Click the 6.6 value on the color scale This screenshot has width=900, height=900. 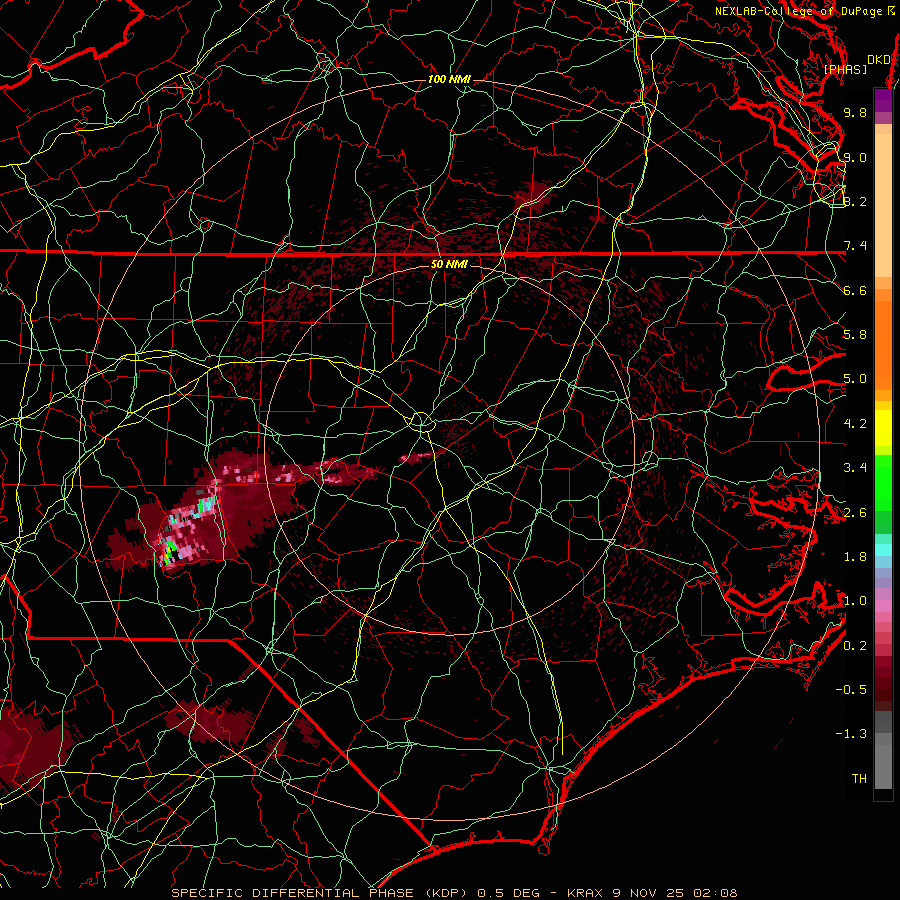pyautogui.click(x=855, y=290)
